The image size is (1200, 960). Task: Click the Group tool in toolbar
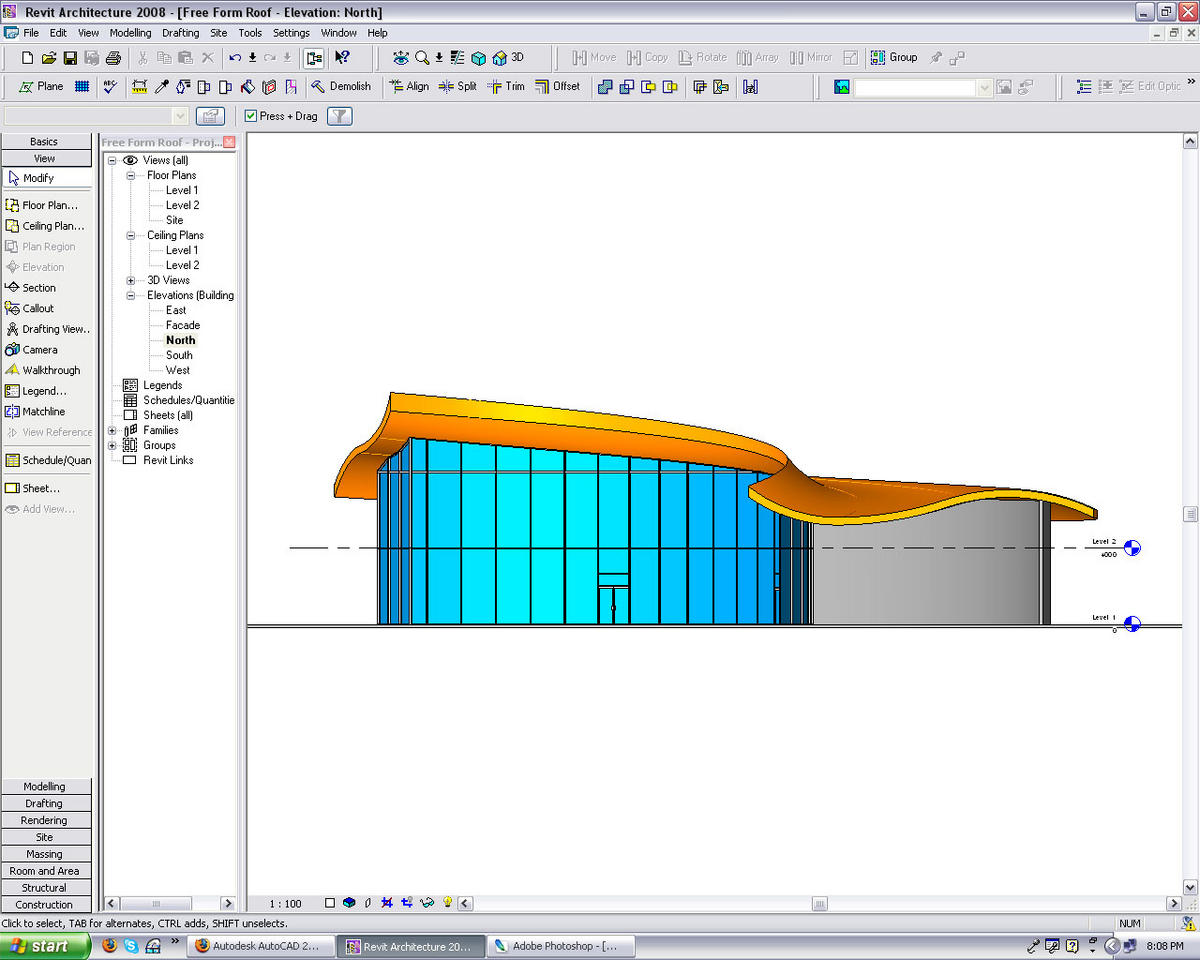[x=894, y=58]
